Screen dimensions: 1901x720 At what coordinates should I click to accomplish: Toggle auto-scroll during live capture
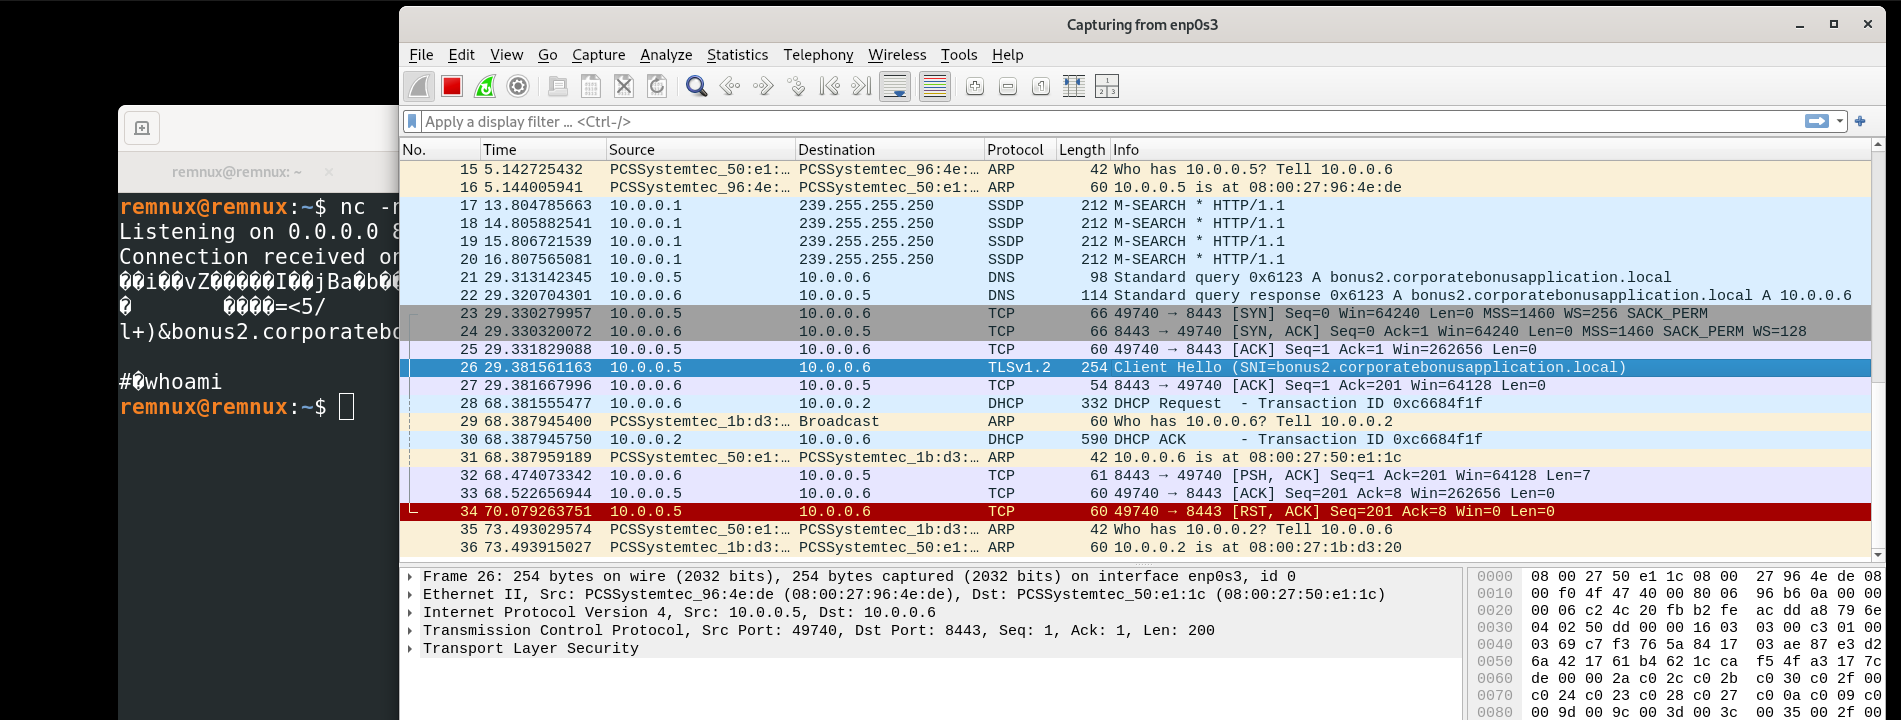click(x=895, y=87)
